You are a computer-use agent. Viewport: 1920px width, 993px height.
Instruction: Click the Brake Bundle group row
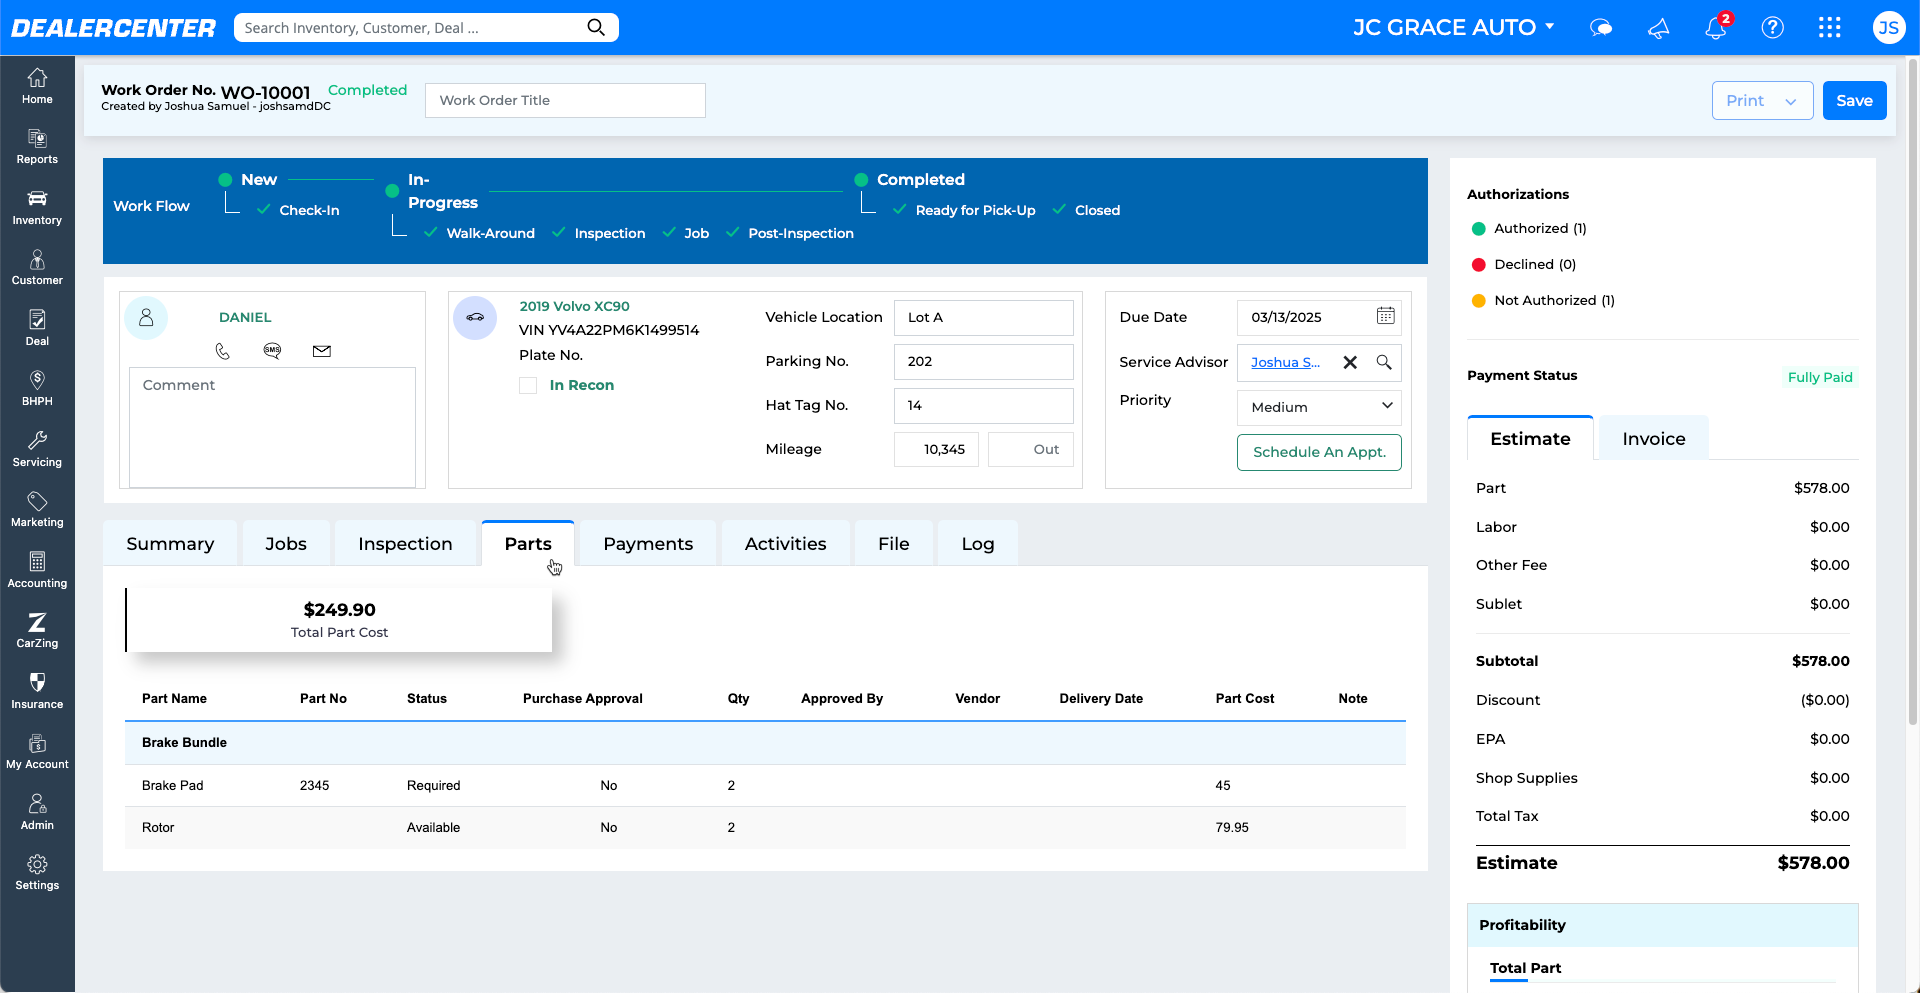[x=765, y=742]
